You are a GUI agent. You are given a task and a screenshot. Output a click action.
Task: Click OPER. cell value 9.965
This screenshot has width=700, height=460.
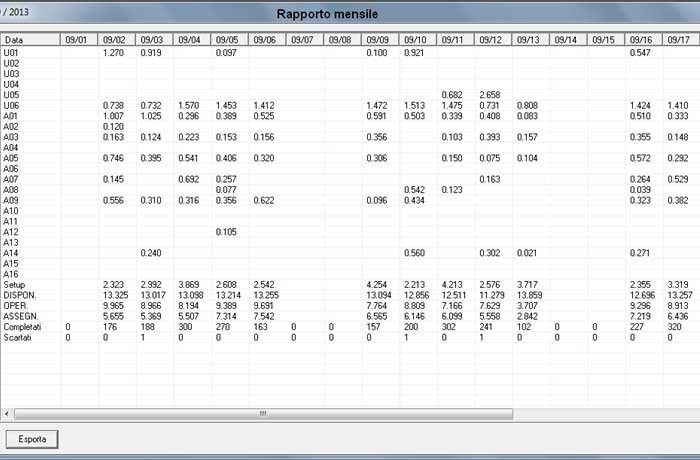(113, 306)
